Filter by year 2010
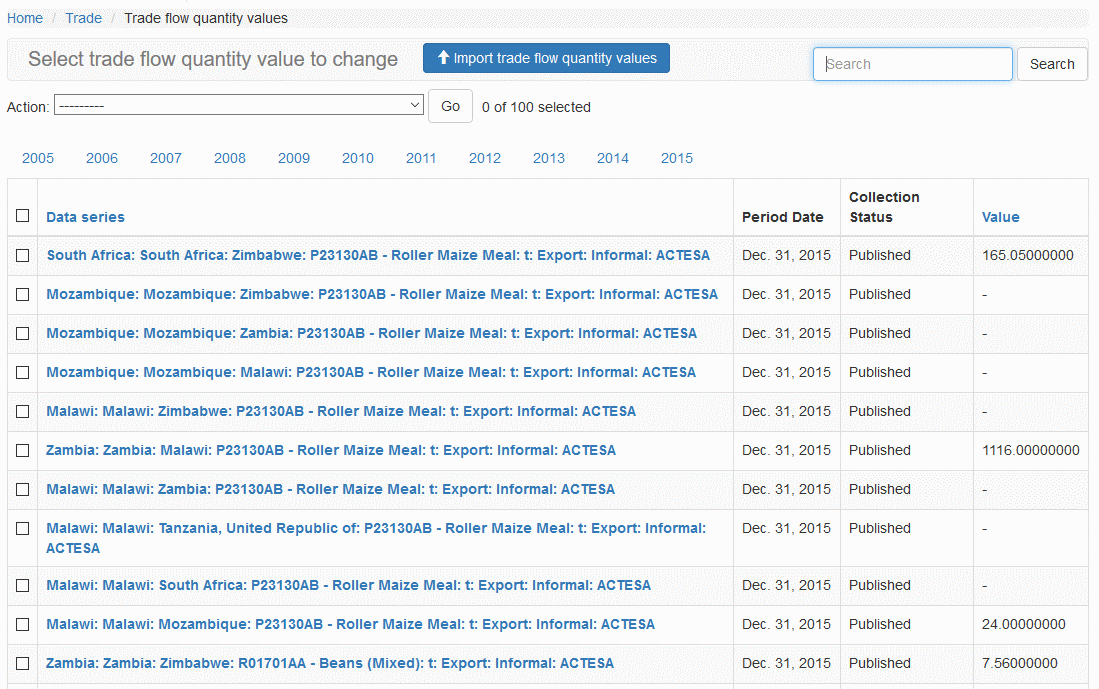The width and height of the screenshot is (1099, 689). click(x=357, y=158)
